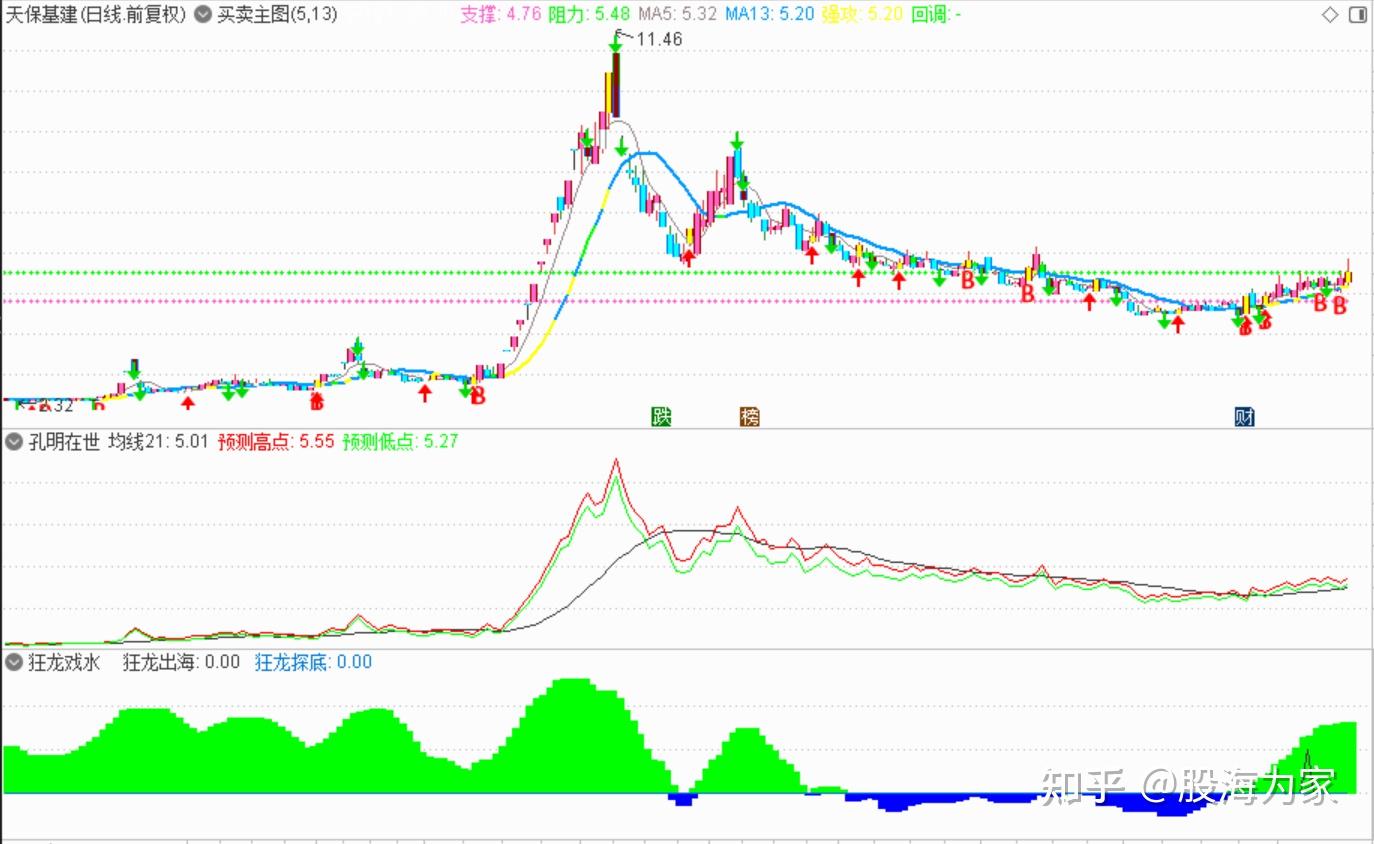Open the green 跌 event marker
The height and width of the screenshot is (844, 1374).
coord(661,416)
